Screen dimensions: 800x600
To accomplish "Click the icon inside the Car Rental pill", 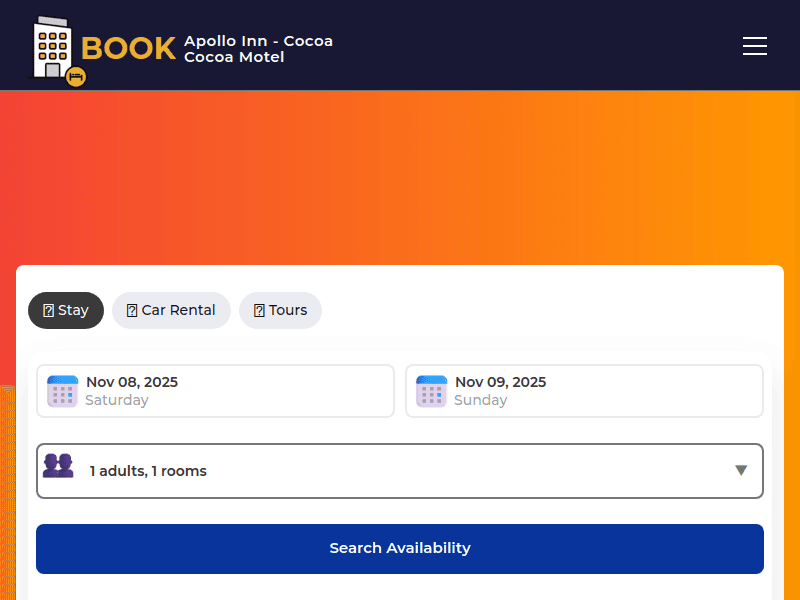I will pyautogui.click(x=131, y=311).
